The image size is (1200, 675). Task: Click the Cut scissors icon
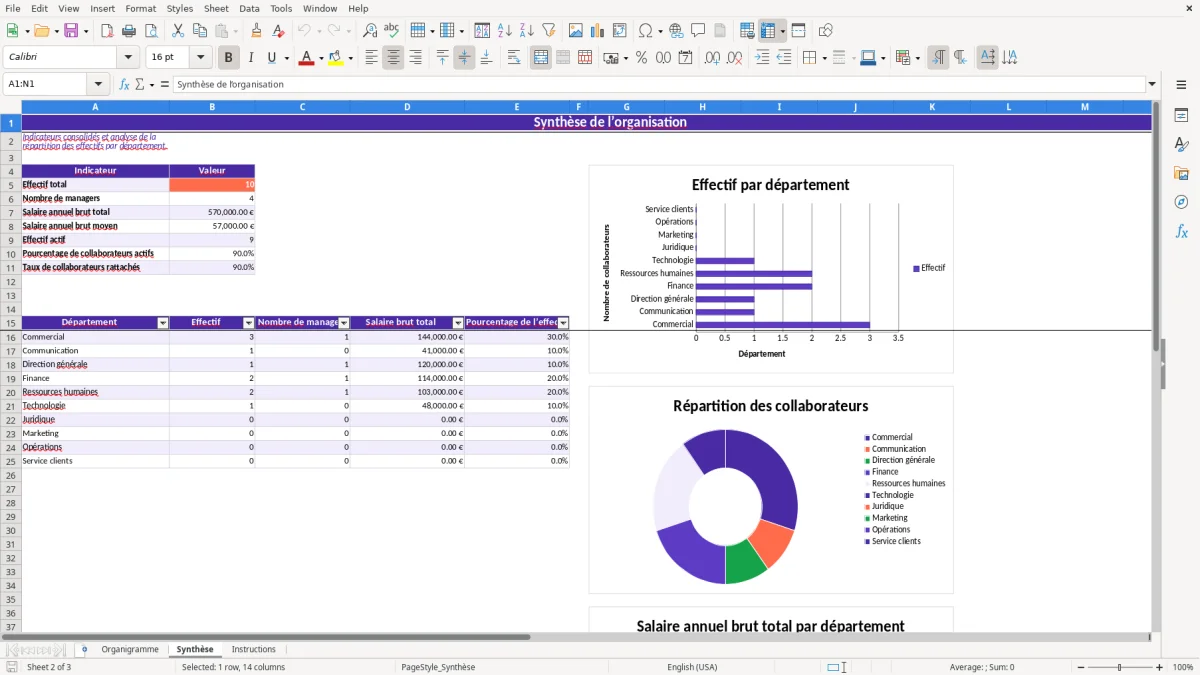click(x=178, y=31)
